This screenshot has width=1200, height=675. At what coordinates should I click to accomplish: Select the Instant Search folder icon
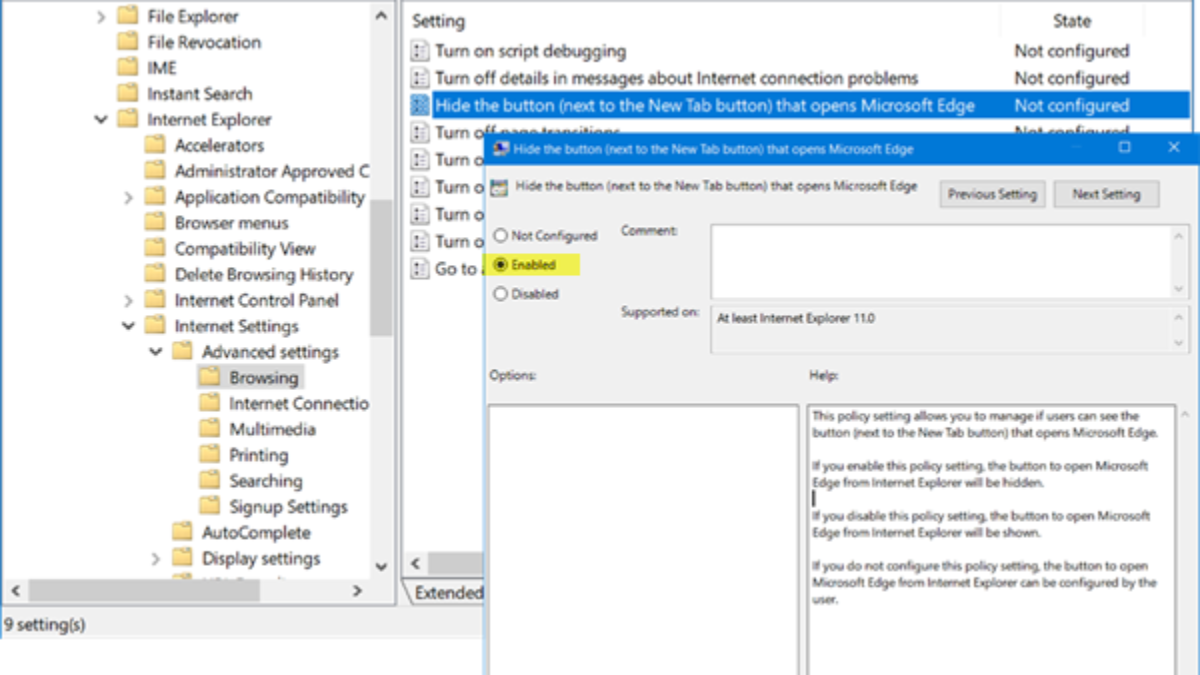click(x=127, y=94)
